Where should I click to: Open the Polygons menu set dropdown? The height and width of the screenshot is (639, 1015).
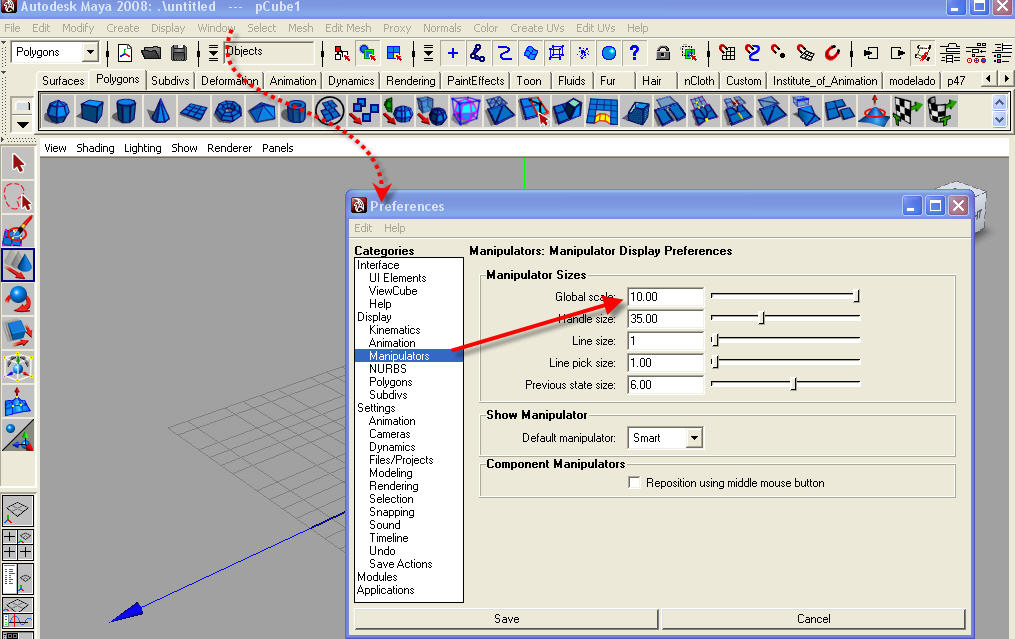click(x=90, y=52)
